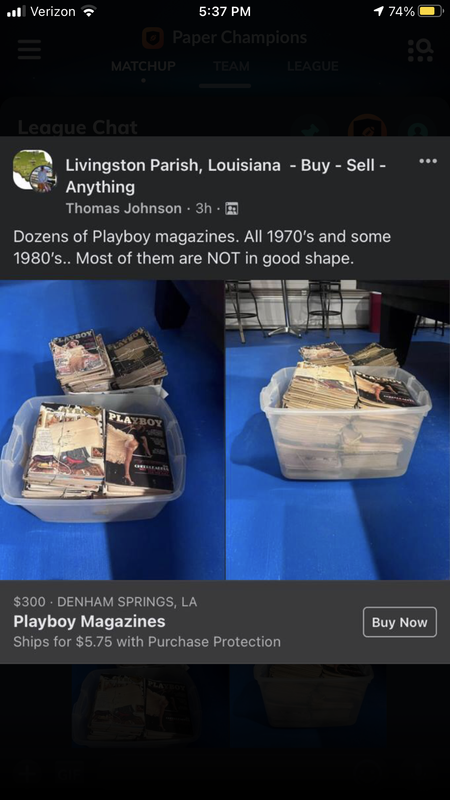Tap the Livingston Parish group avatar

coord(33,171)
